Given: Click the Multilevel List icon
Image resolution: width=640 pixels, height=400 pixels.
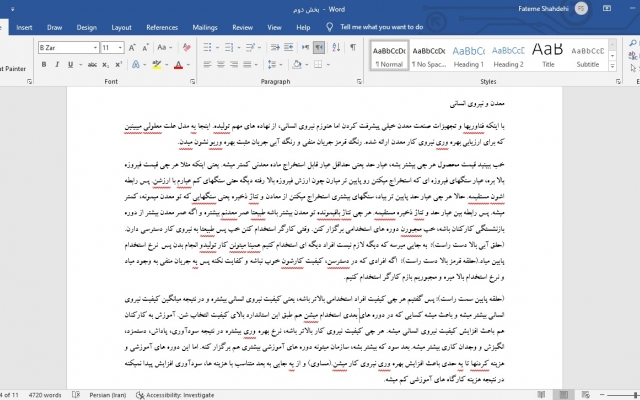Looking at the screenshot, I should tap(250, 48).
